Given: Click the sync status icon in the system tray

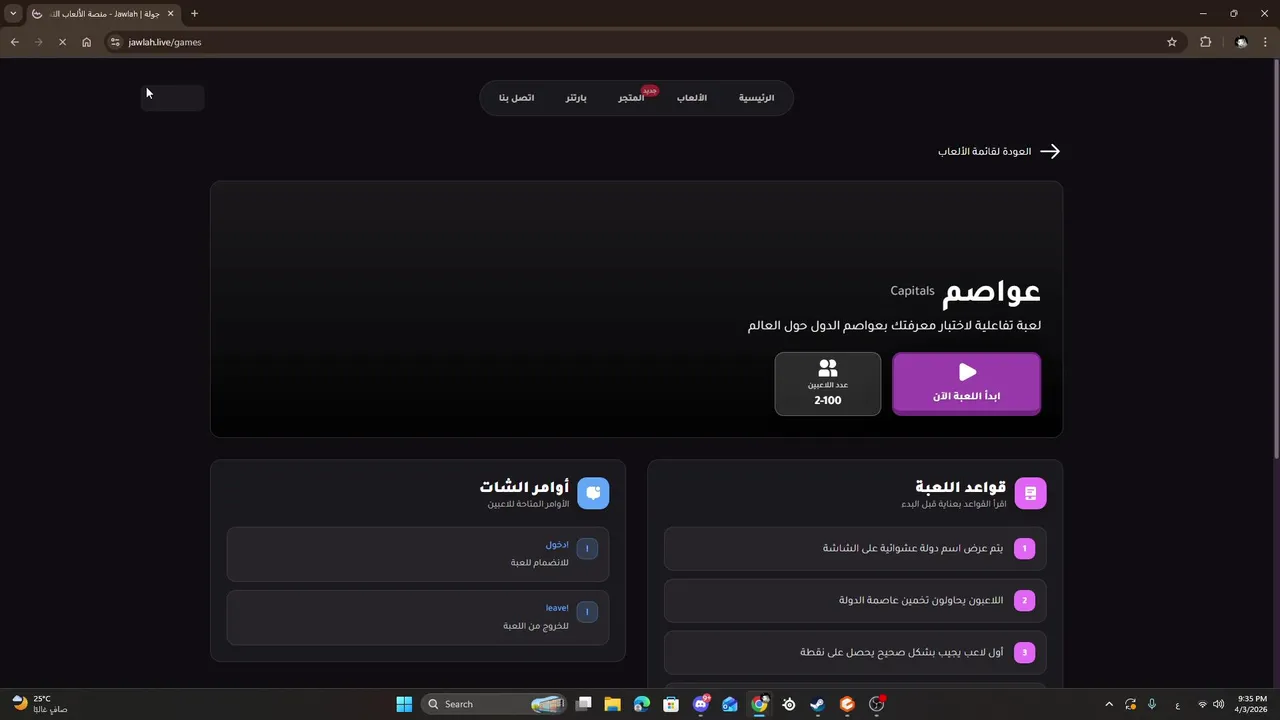Looking at the screenshot, I should point(1130,704).
